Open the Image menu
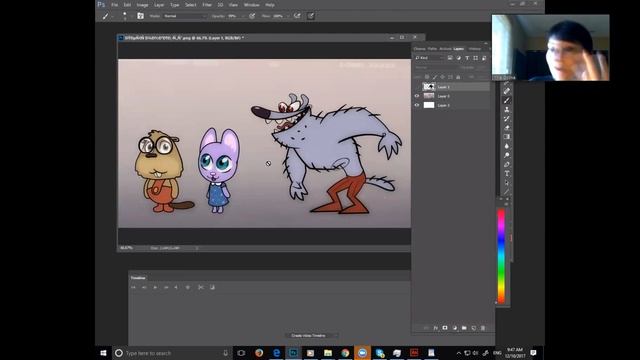Screen dimensions: 640x360 pos(142,5)
